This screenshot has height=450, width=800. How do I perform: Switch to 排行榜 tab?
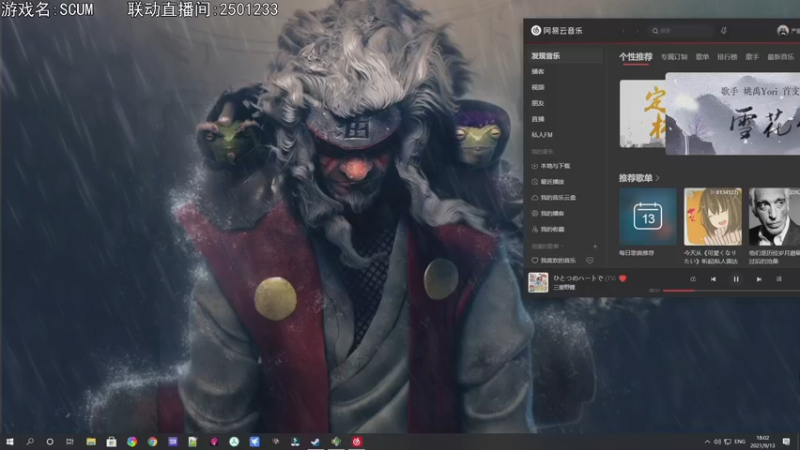[727, 57]
